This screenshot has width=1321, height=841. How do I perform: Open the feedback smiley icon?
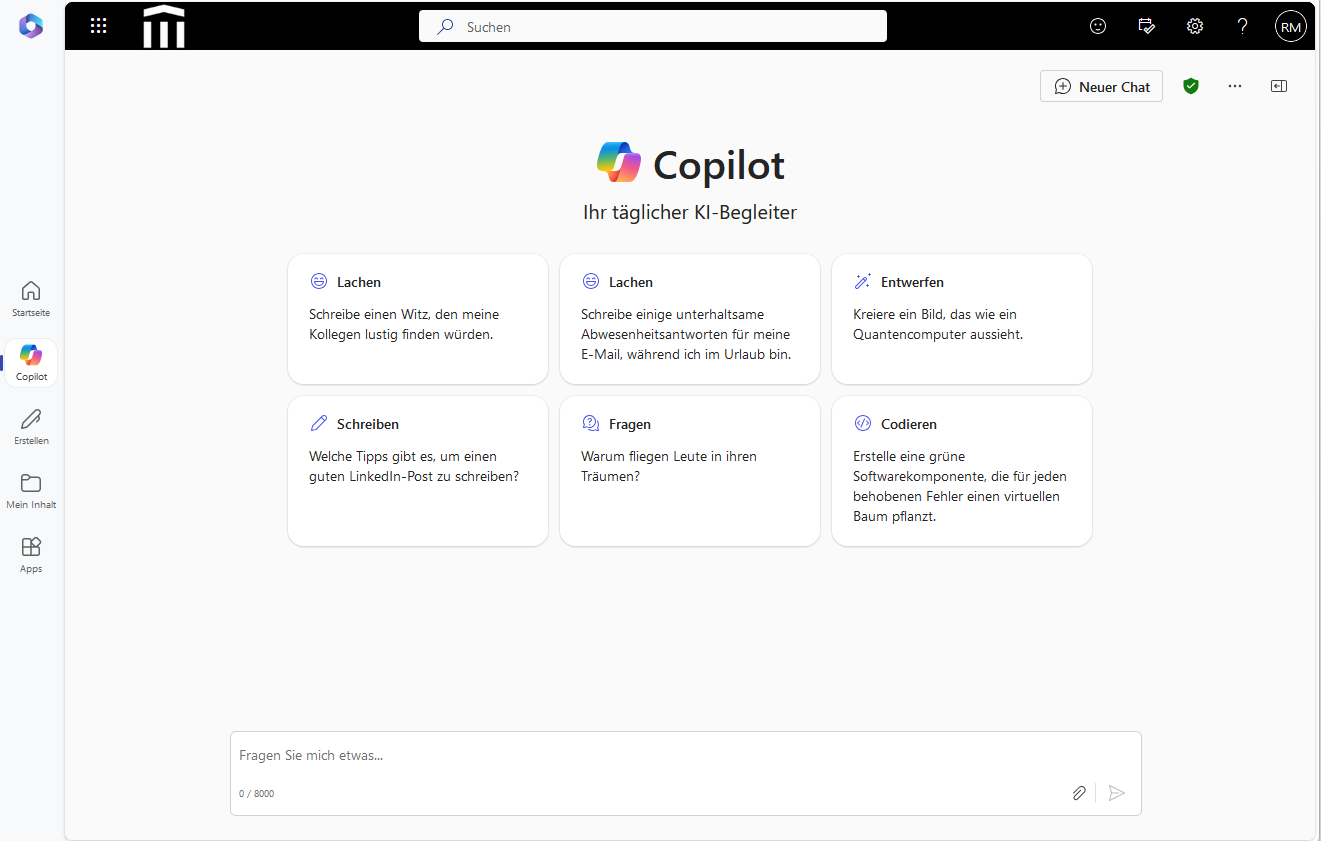(1098, 27)
